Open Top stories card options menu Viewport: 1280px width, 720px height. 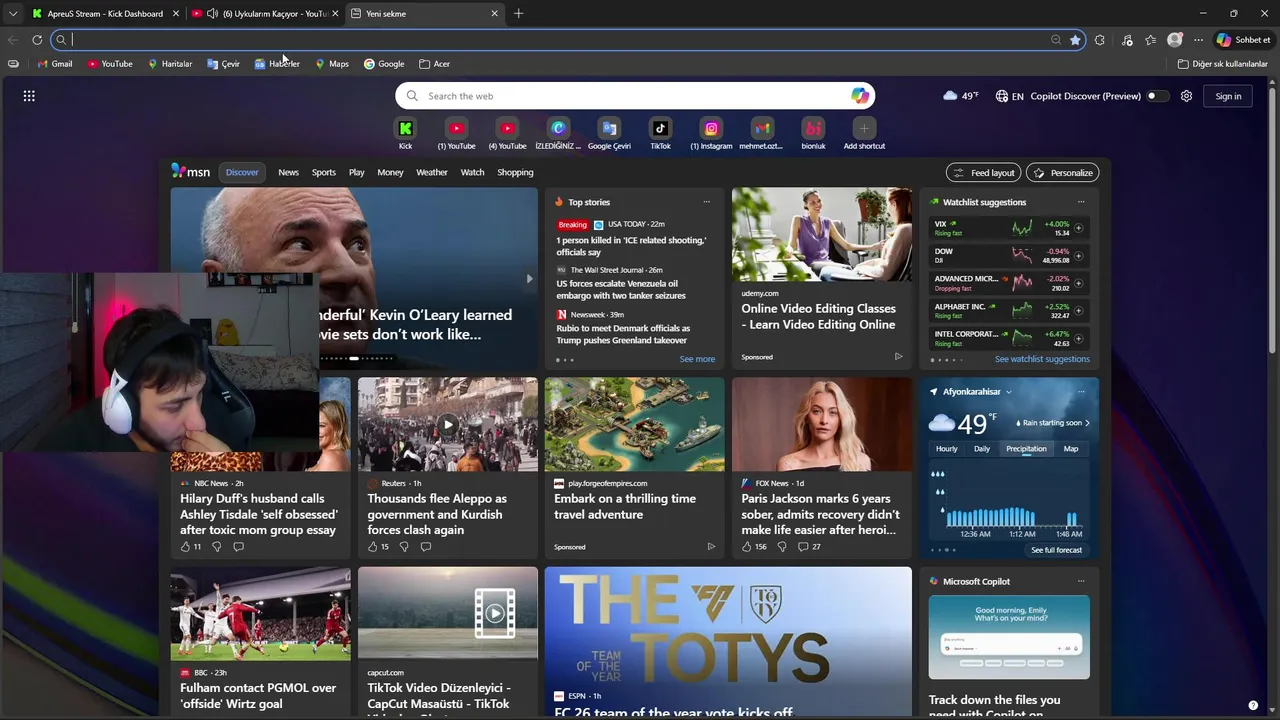click(706, 202)
